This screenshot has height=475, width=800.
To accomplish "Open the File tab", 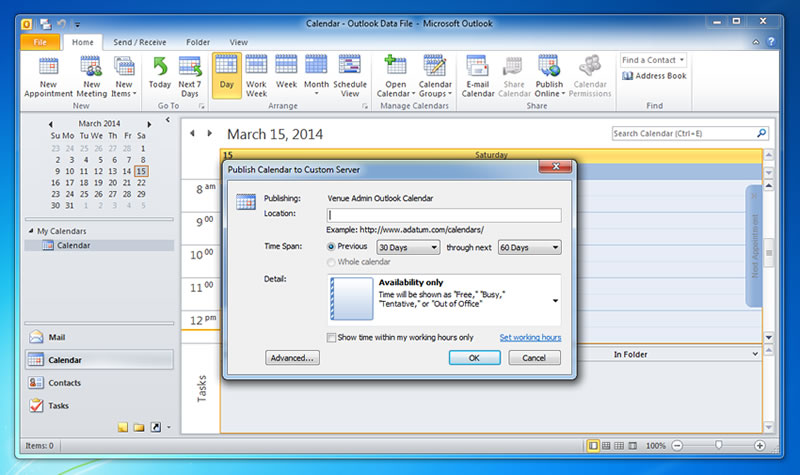I will (x=40, y=42).
